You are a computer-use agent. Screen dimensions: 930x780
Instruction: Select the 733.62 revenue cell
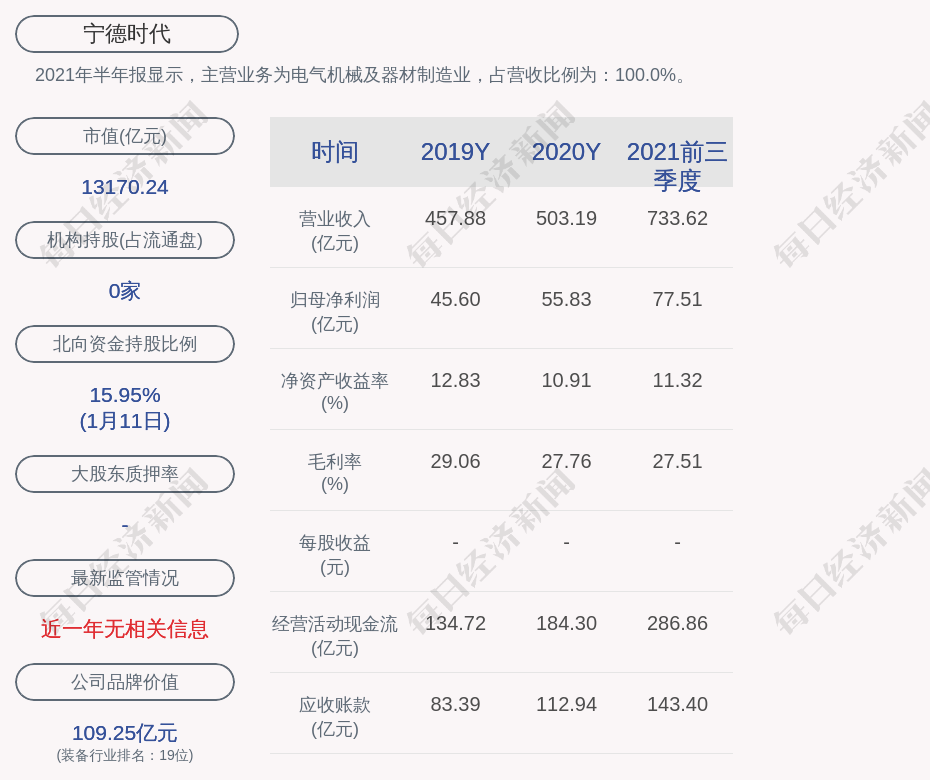(677, 218)
